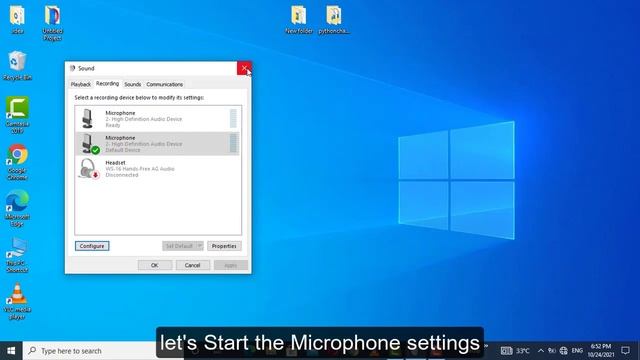
Task: Click the Sound dialog title icon
Action: click(x=73, y=68)
